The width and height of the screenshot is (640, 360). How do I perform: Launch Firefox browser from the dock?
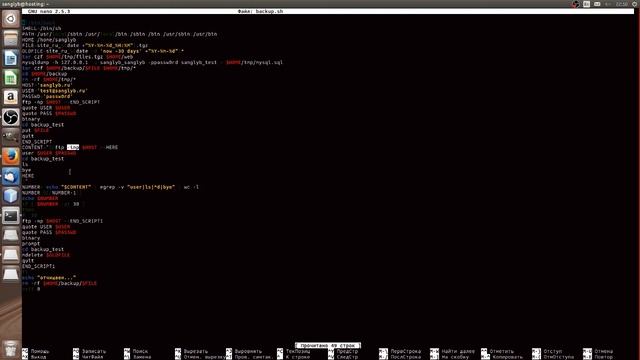[x=11, y=157]
